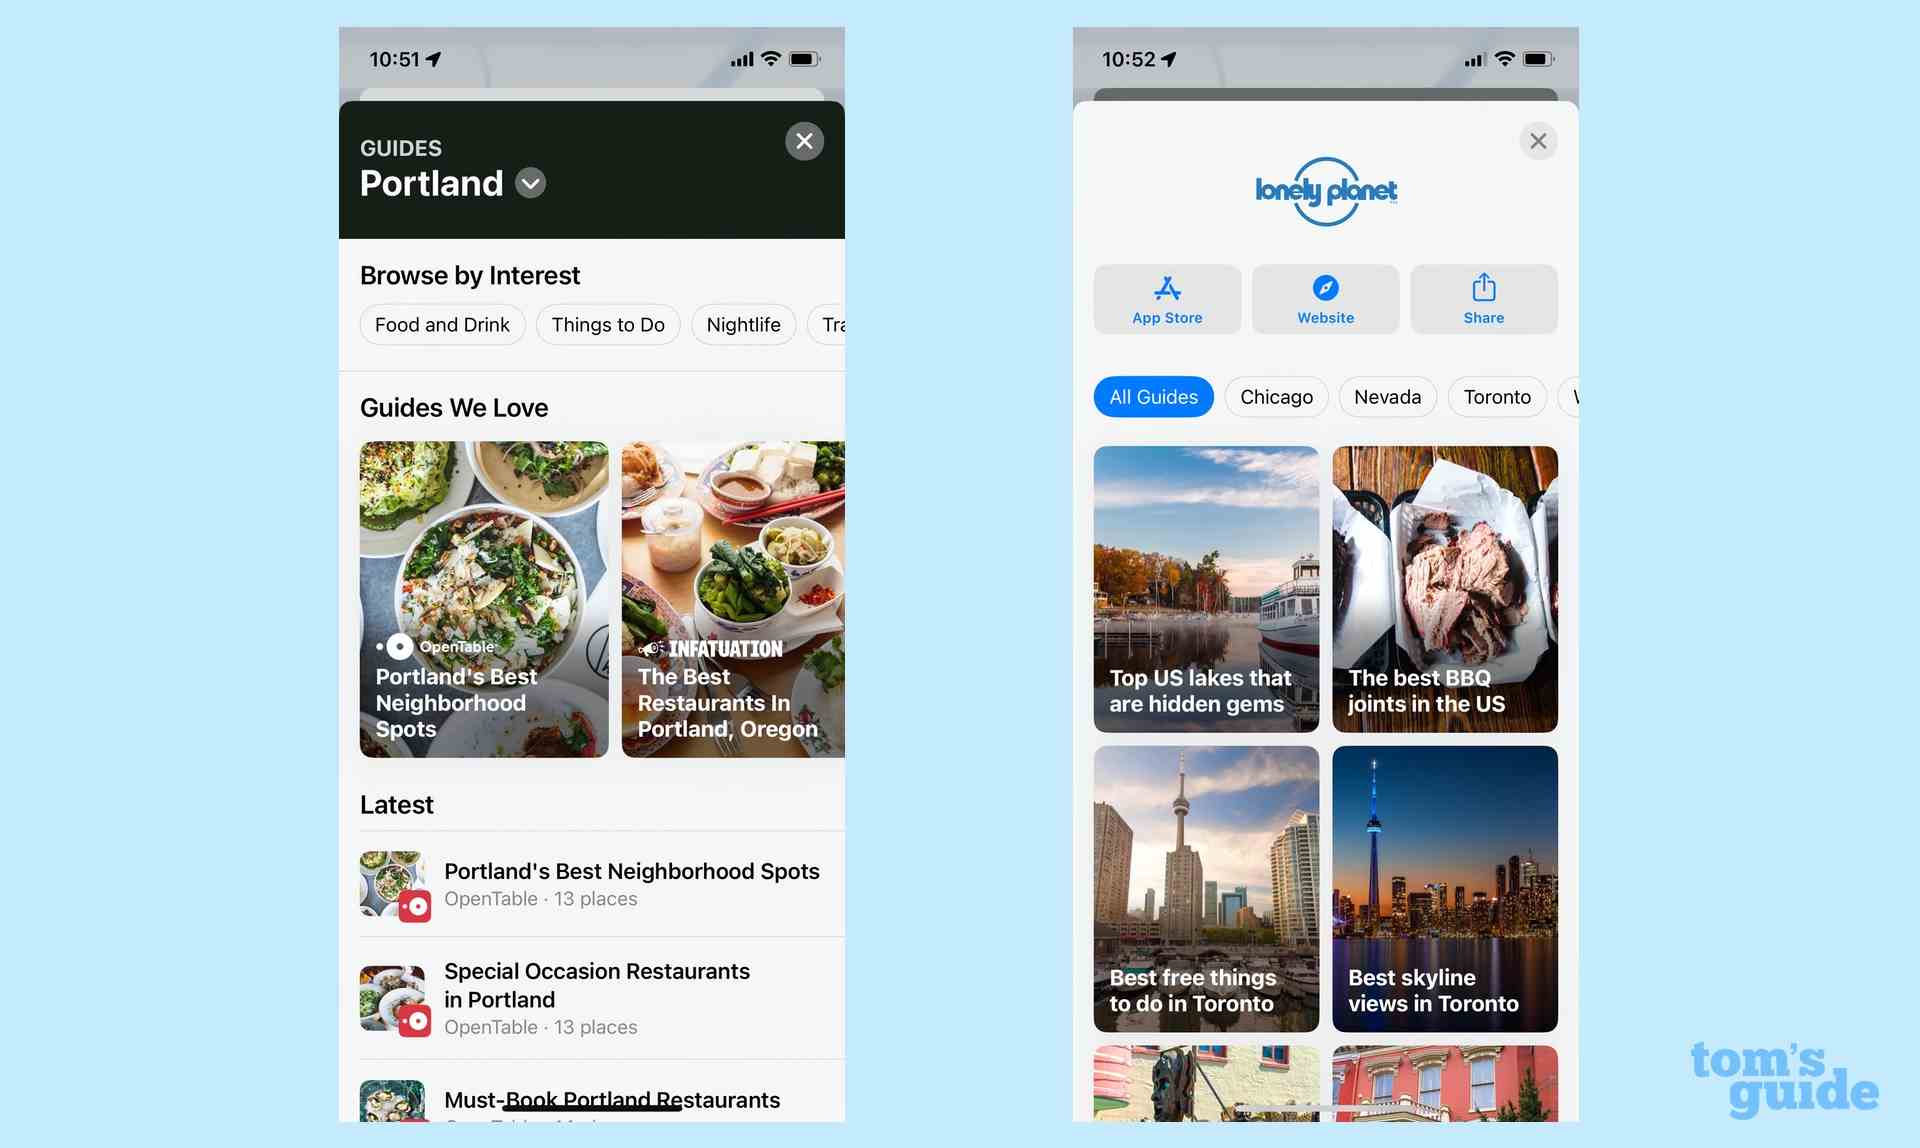This screenshot has height=1148, width=1920.
Task: Toggle the Chicago filter tab
Action: pos(1275,395)
